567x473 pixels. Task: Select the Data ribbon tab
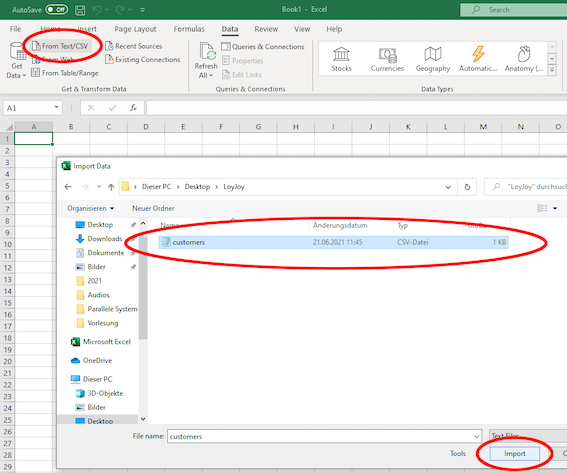point(230,29)
